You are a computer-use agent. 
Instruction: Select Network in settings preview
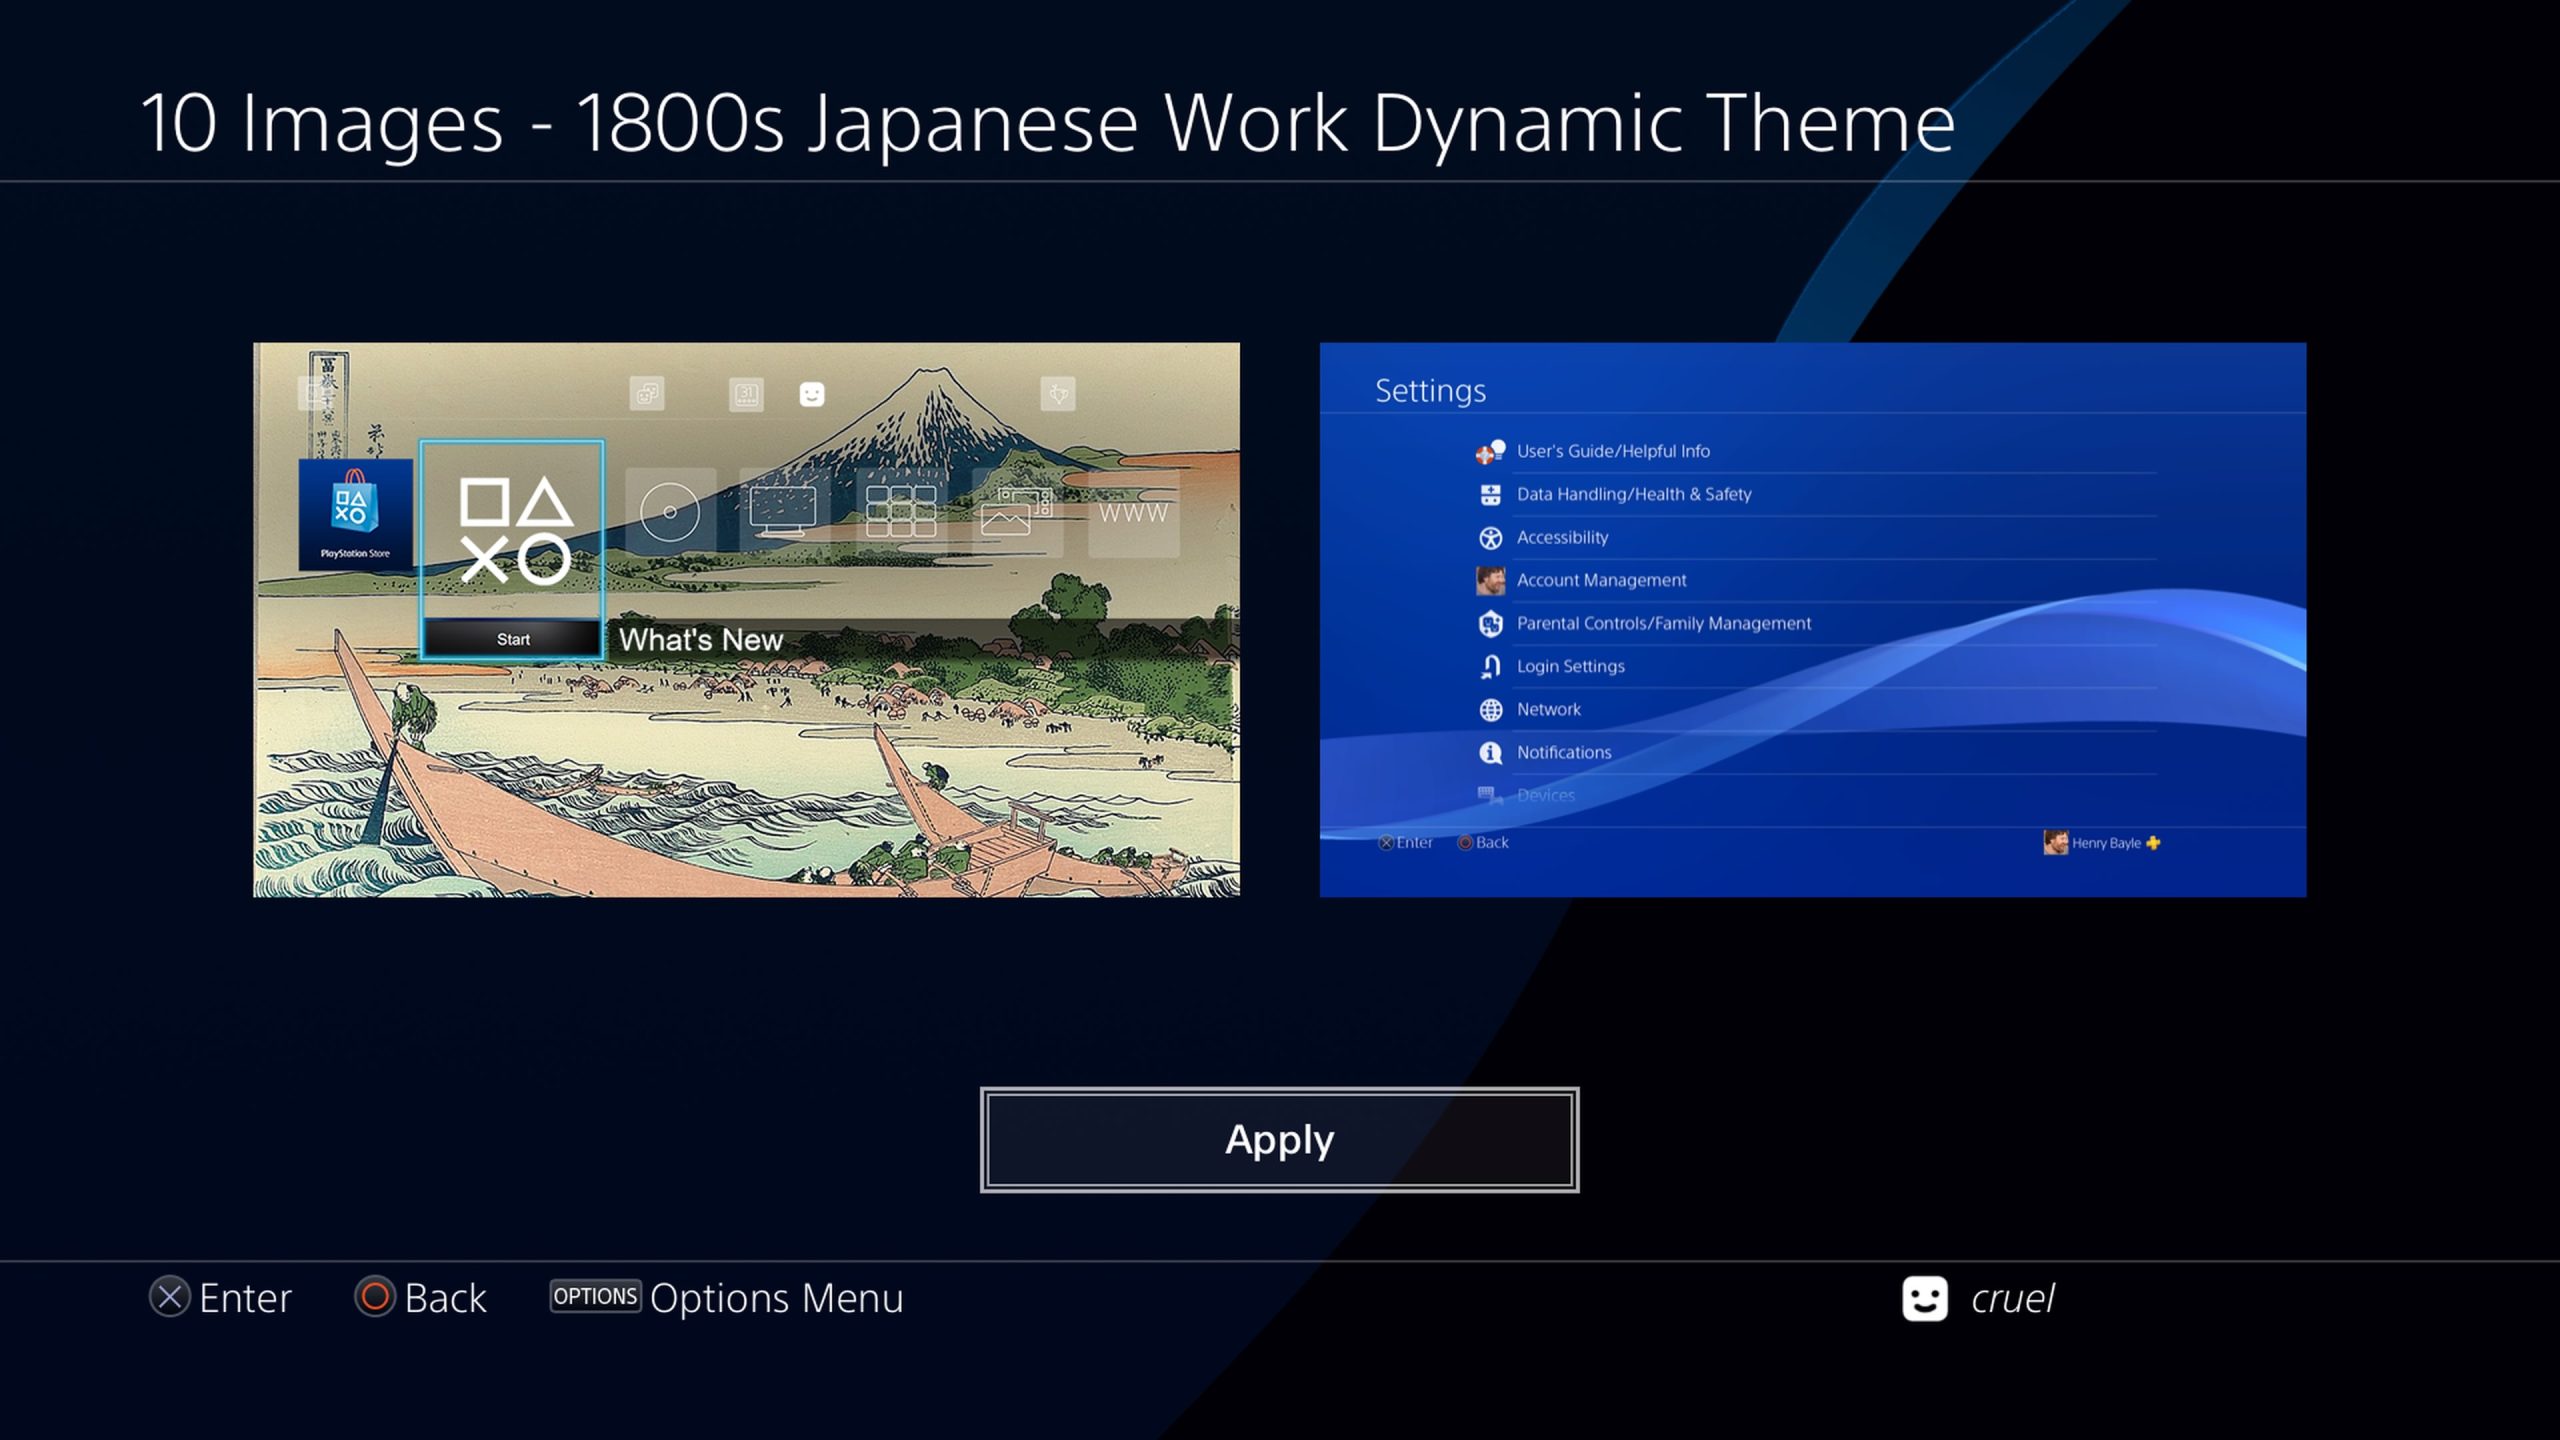pos(1548,709)
